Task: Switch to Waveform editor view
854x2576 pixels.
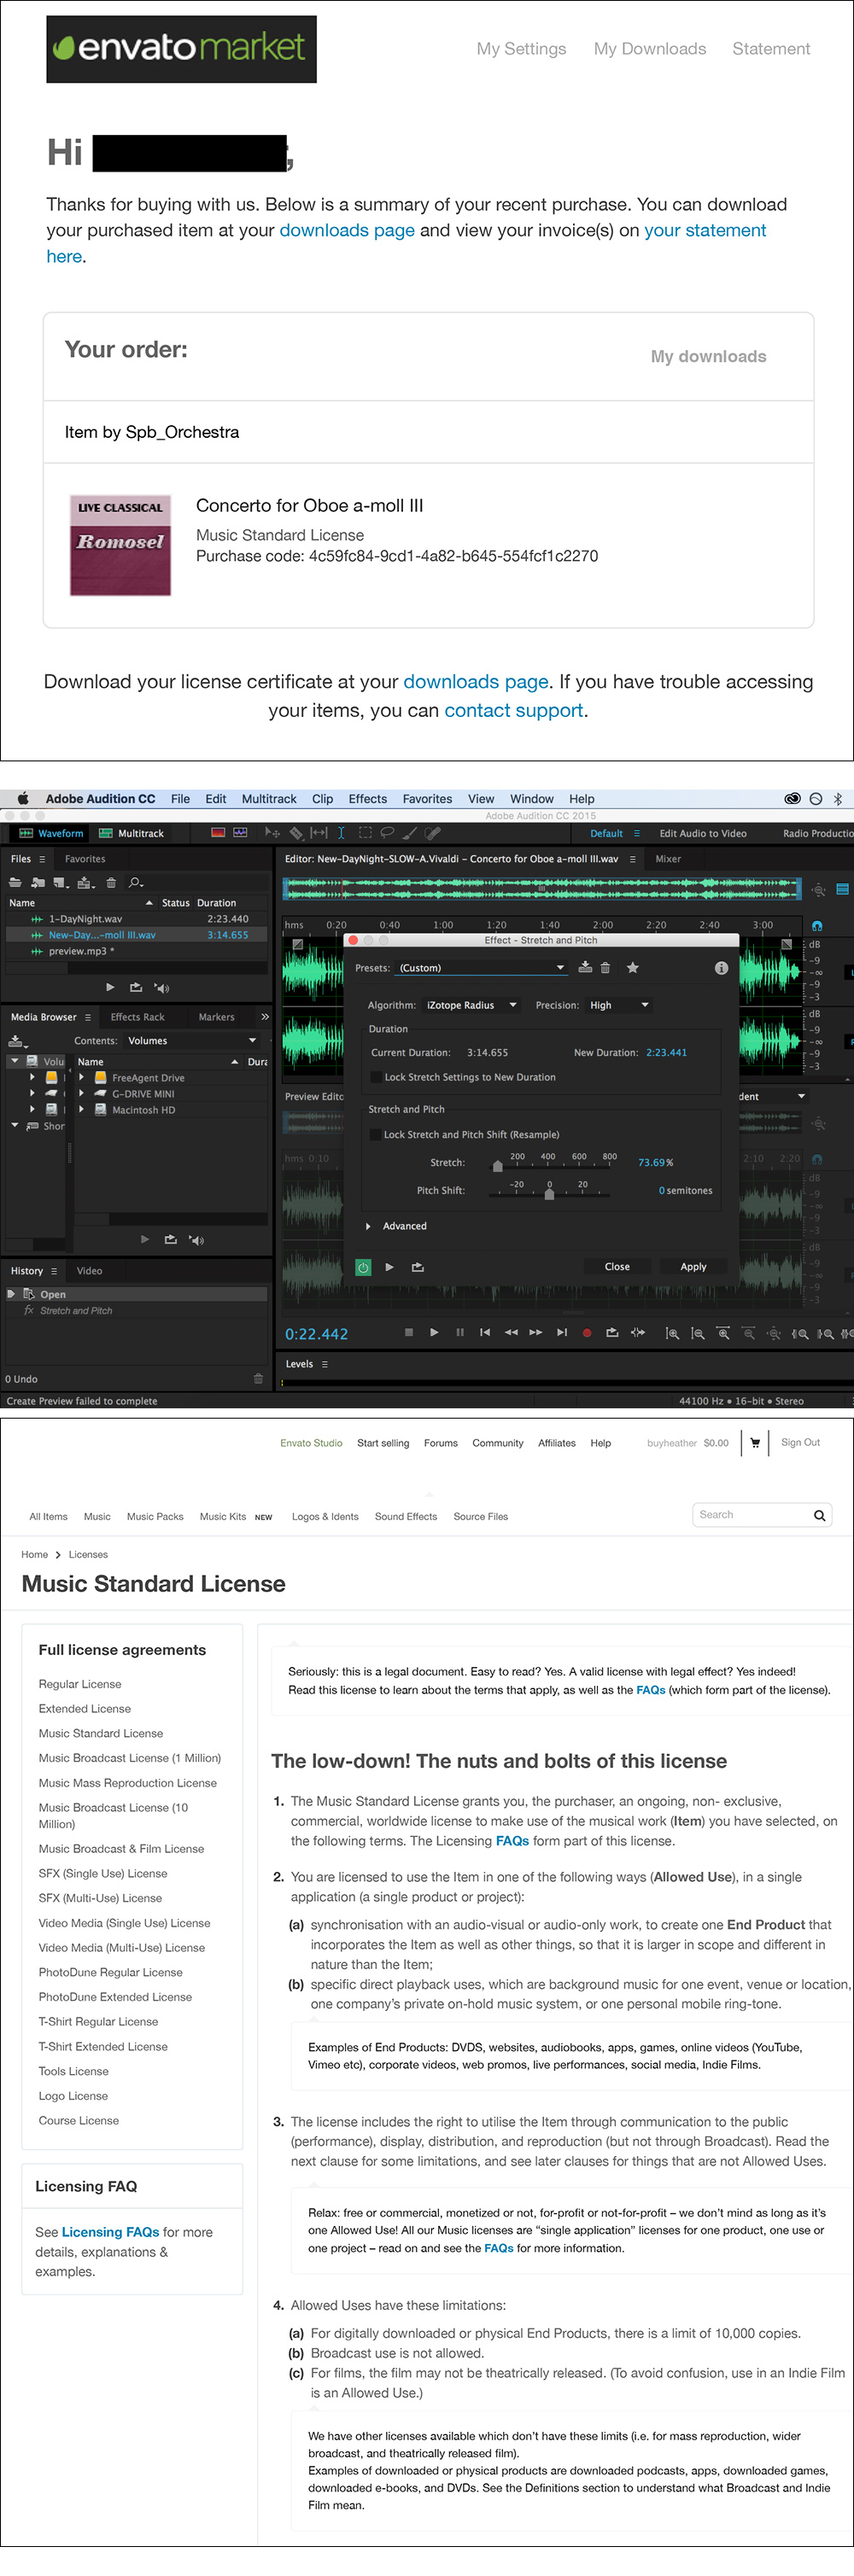Action: [51, 833]
